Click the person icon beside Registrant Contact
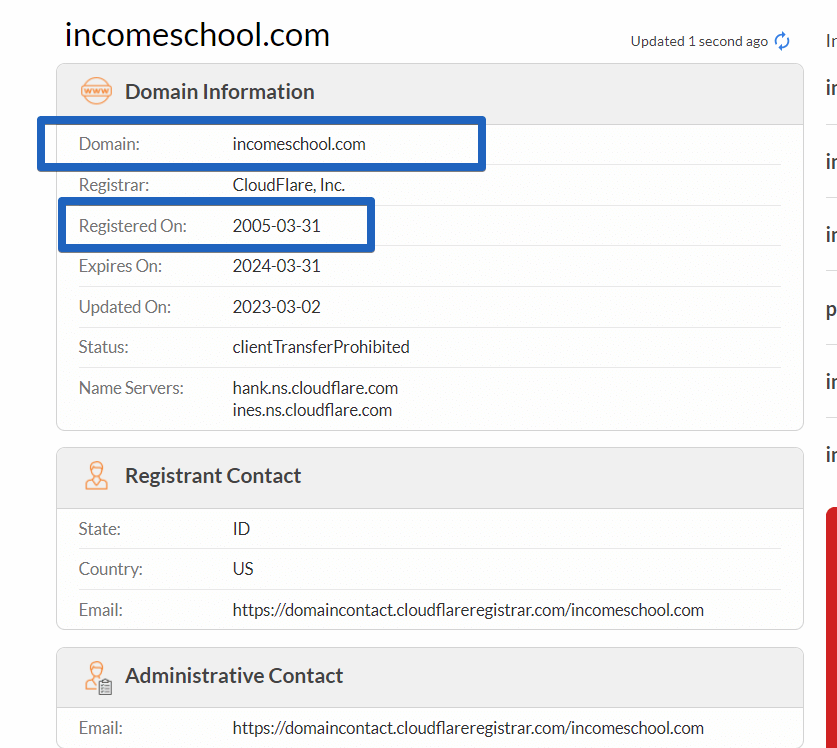This screenshot has height=748, width=837. pyautogui.click(x=96, y=475)
